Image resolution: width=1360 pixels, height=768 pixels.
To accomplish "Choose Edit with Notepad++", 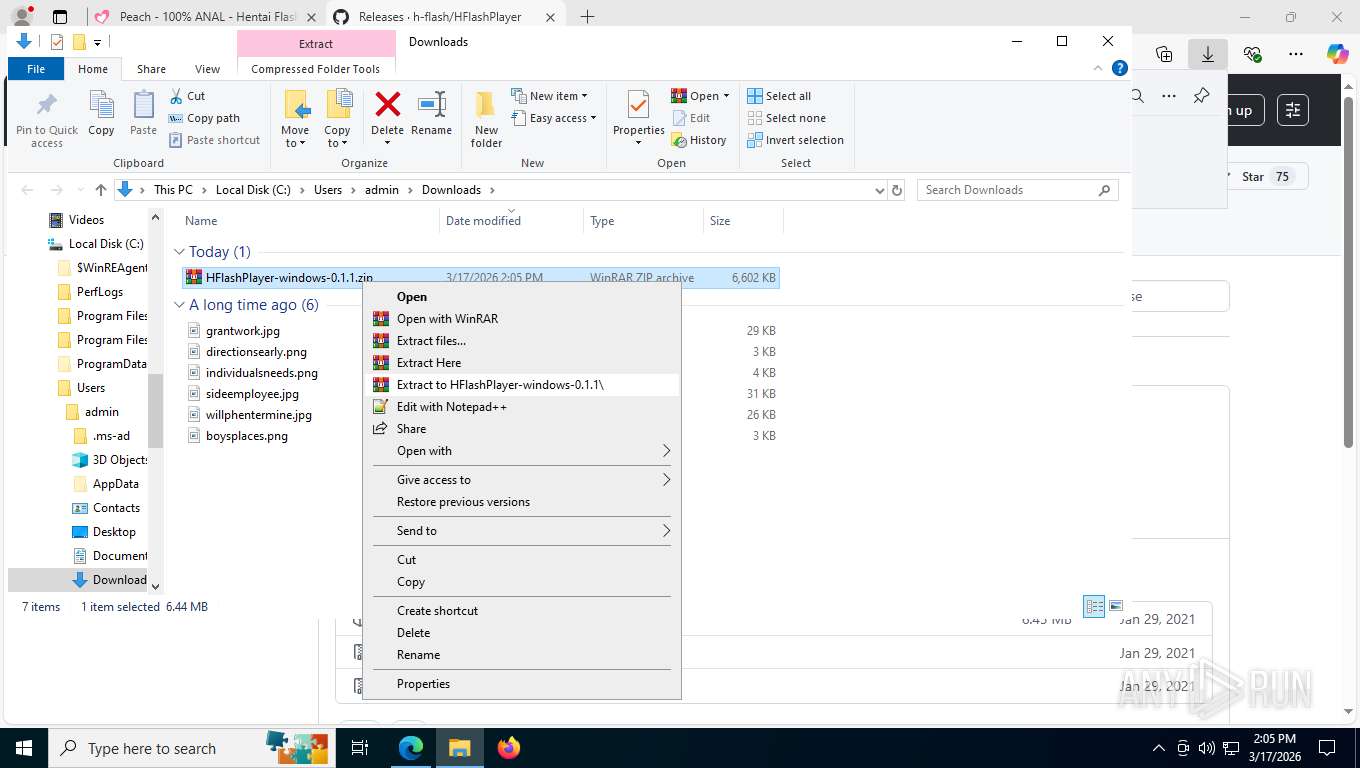I will coord(521,407).
